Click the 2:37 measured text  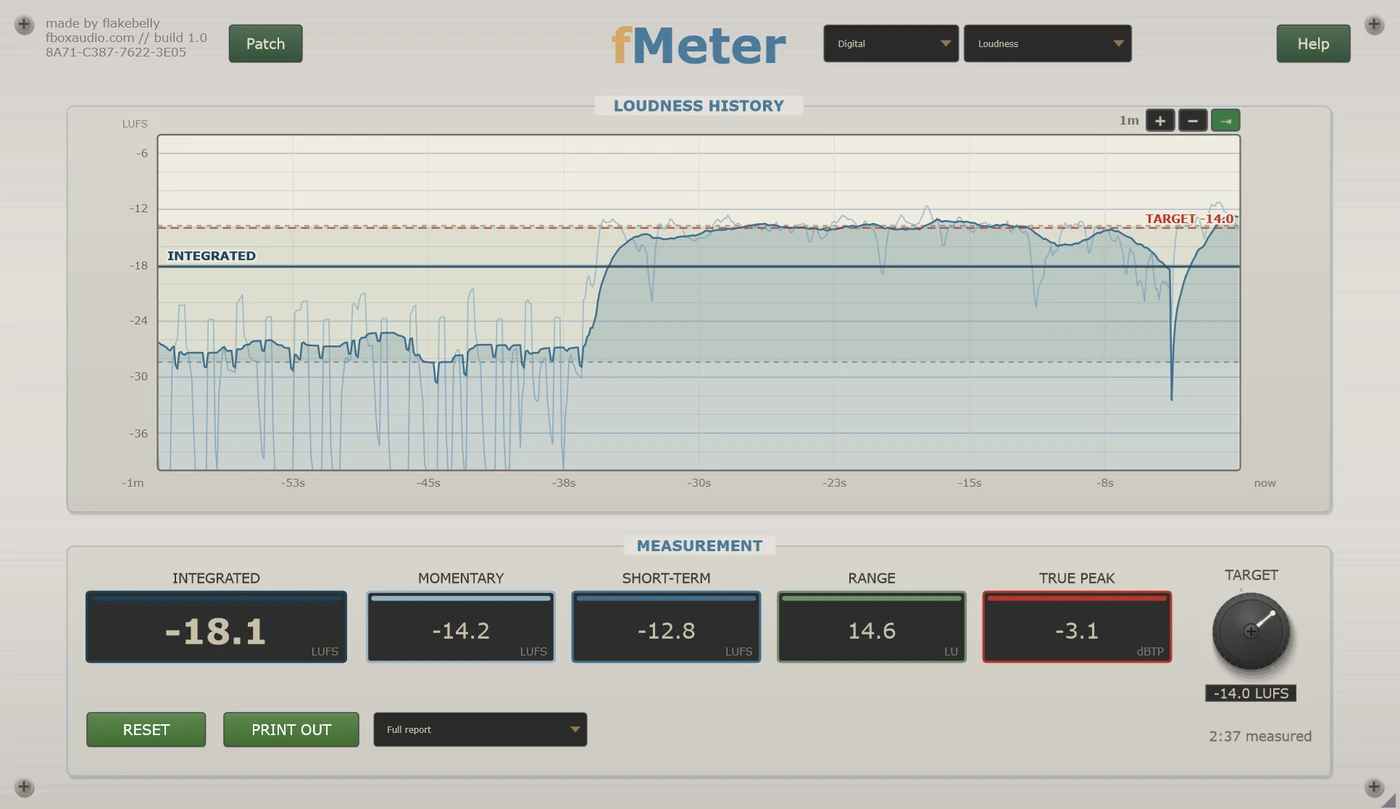pyautogui.click(x=1260, y=736)
